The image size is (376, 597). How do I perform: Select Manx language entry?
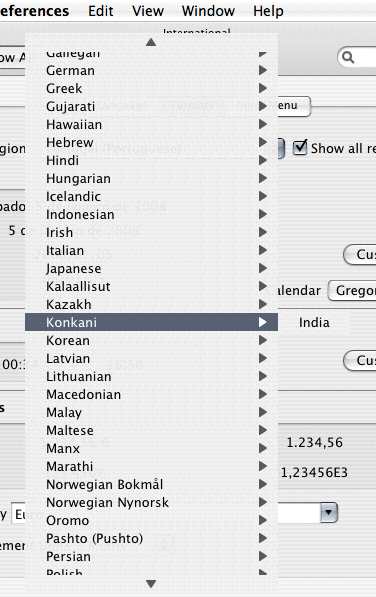[x=151, y=449]
